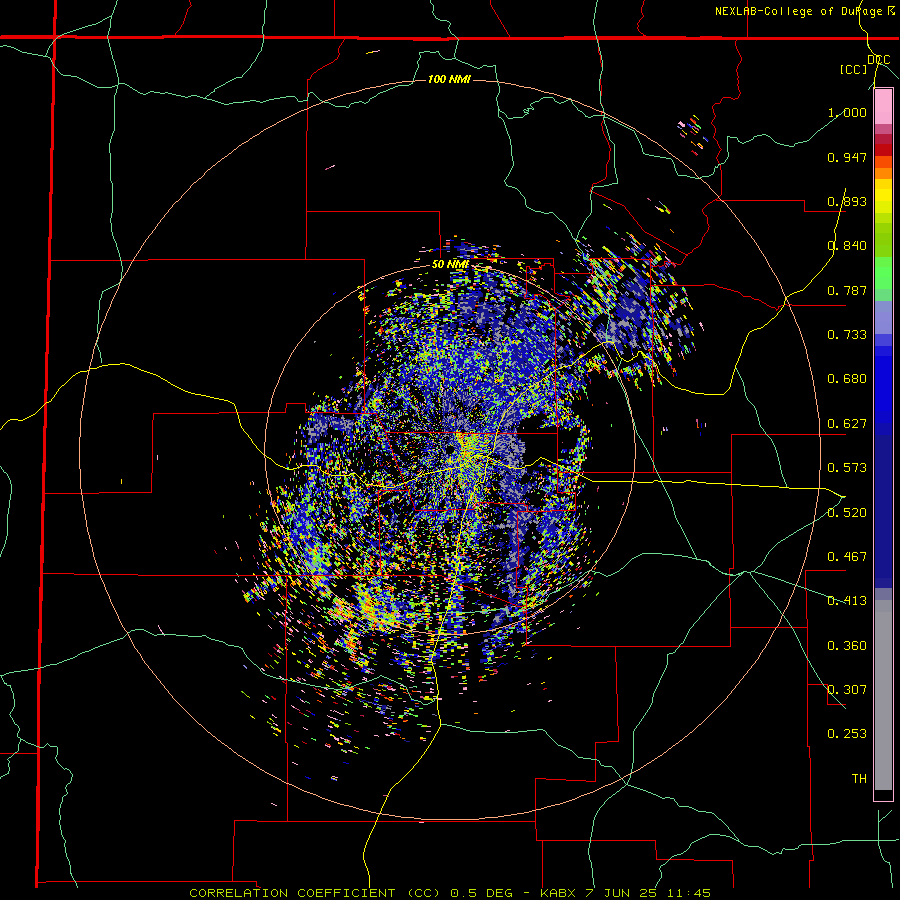900x900 pixels.
Task: Select the 0.413 scale value
Action: point(847,601)
